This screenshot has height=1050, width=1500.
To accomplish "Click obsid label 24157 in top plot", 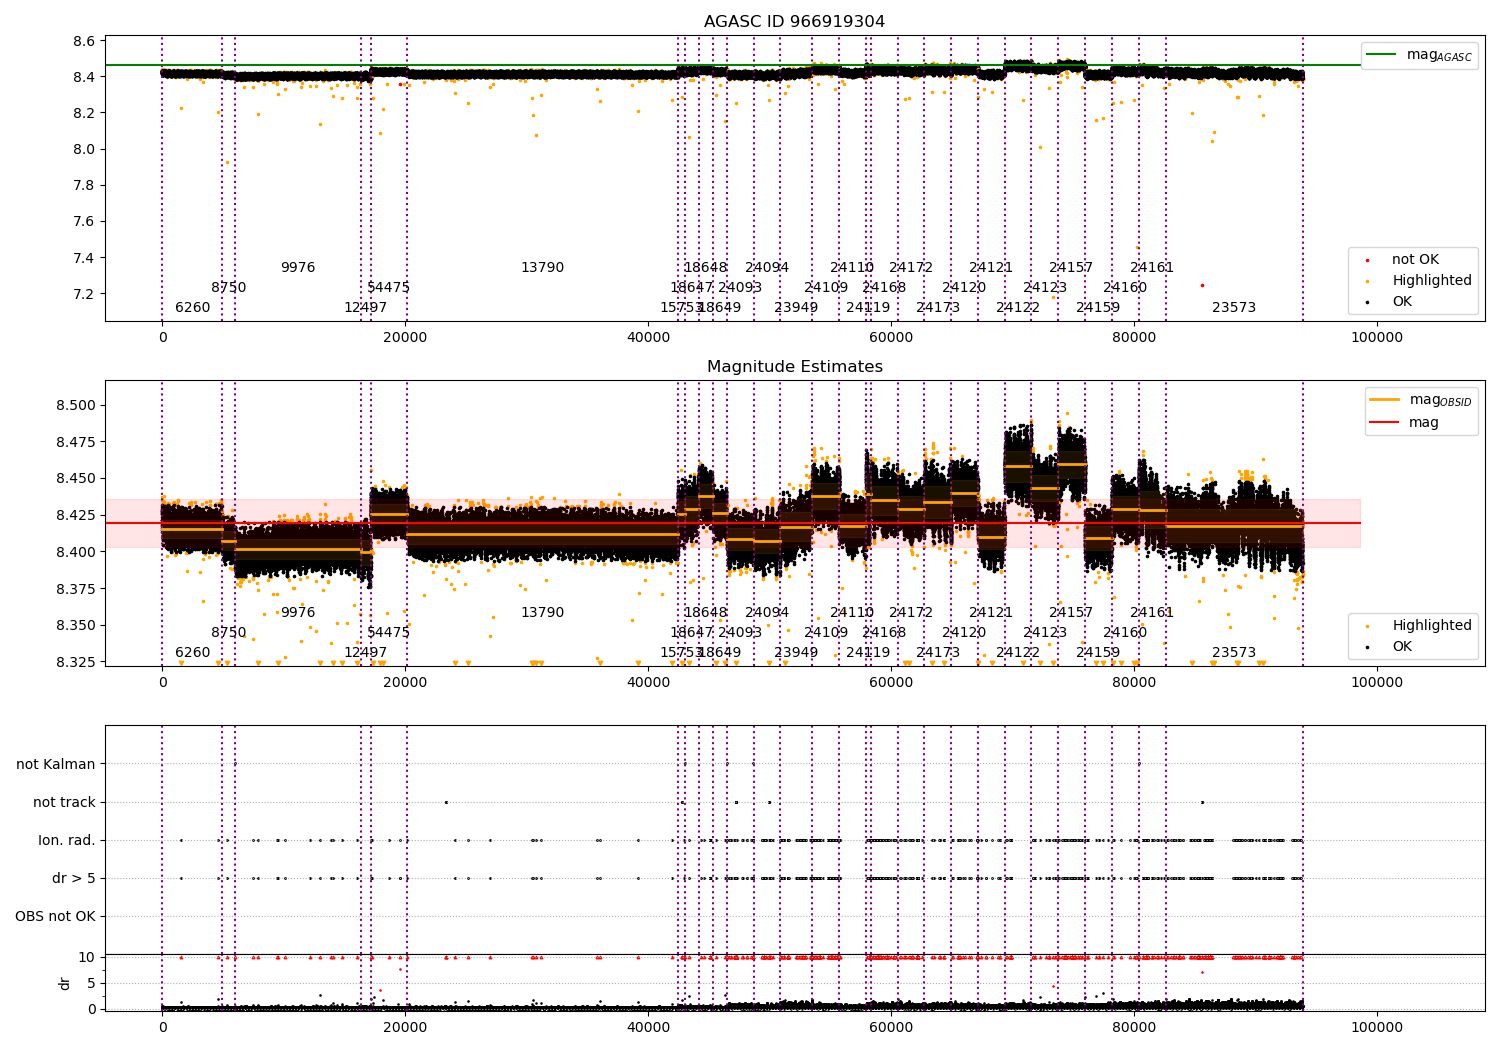I will (1071, 268).
